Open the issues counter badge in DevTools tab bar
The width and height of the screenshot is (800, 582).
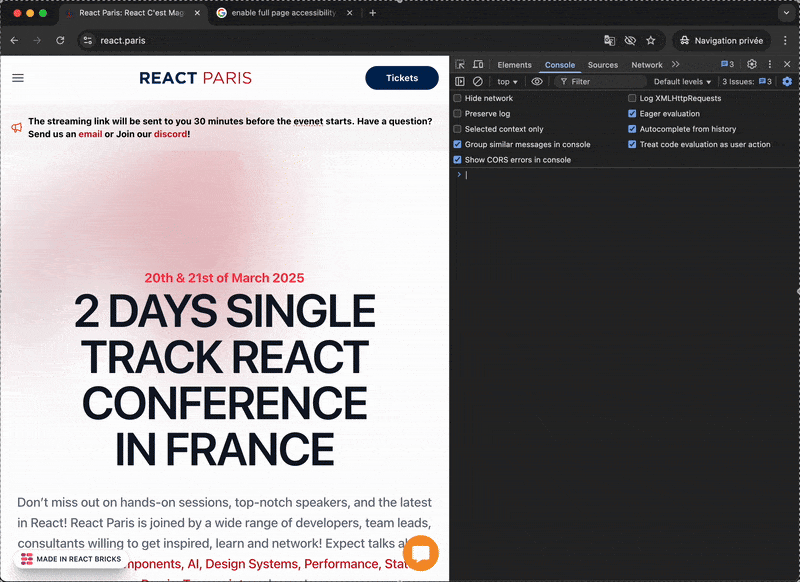click(728, 64)
